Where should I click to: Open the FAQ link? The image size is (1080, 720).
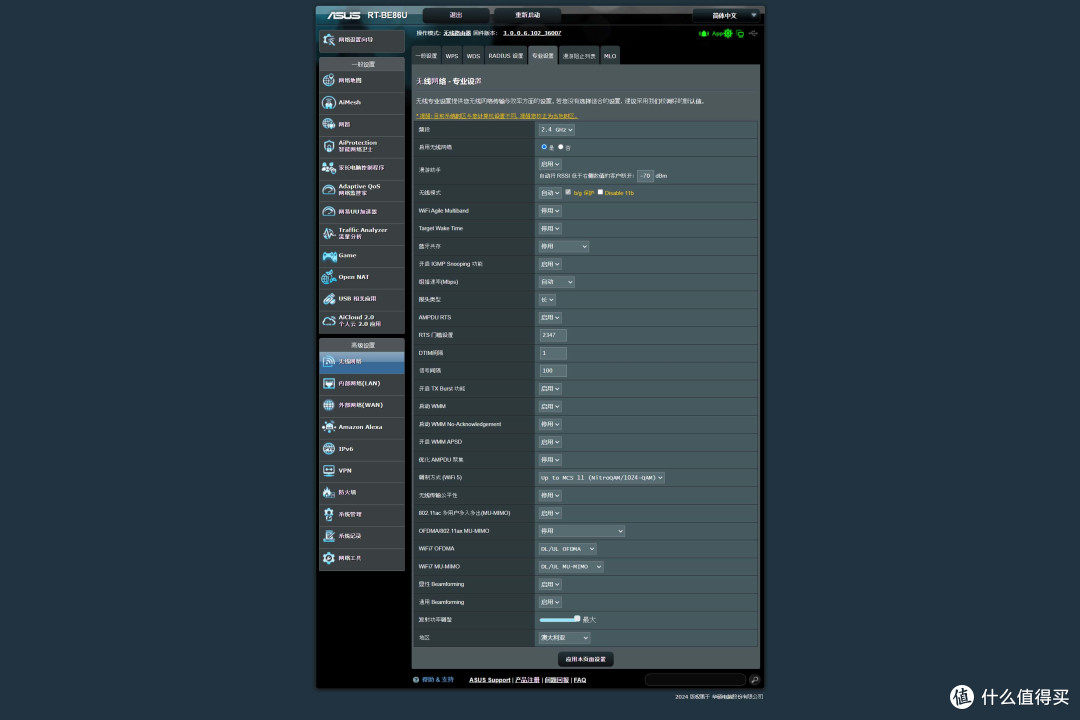click(580, 680)
